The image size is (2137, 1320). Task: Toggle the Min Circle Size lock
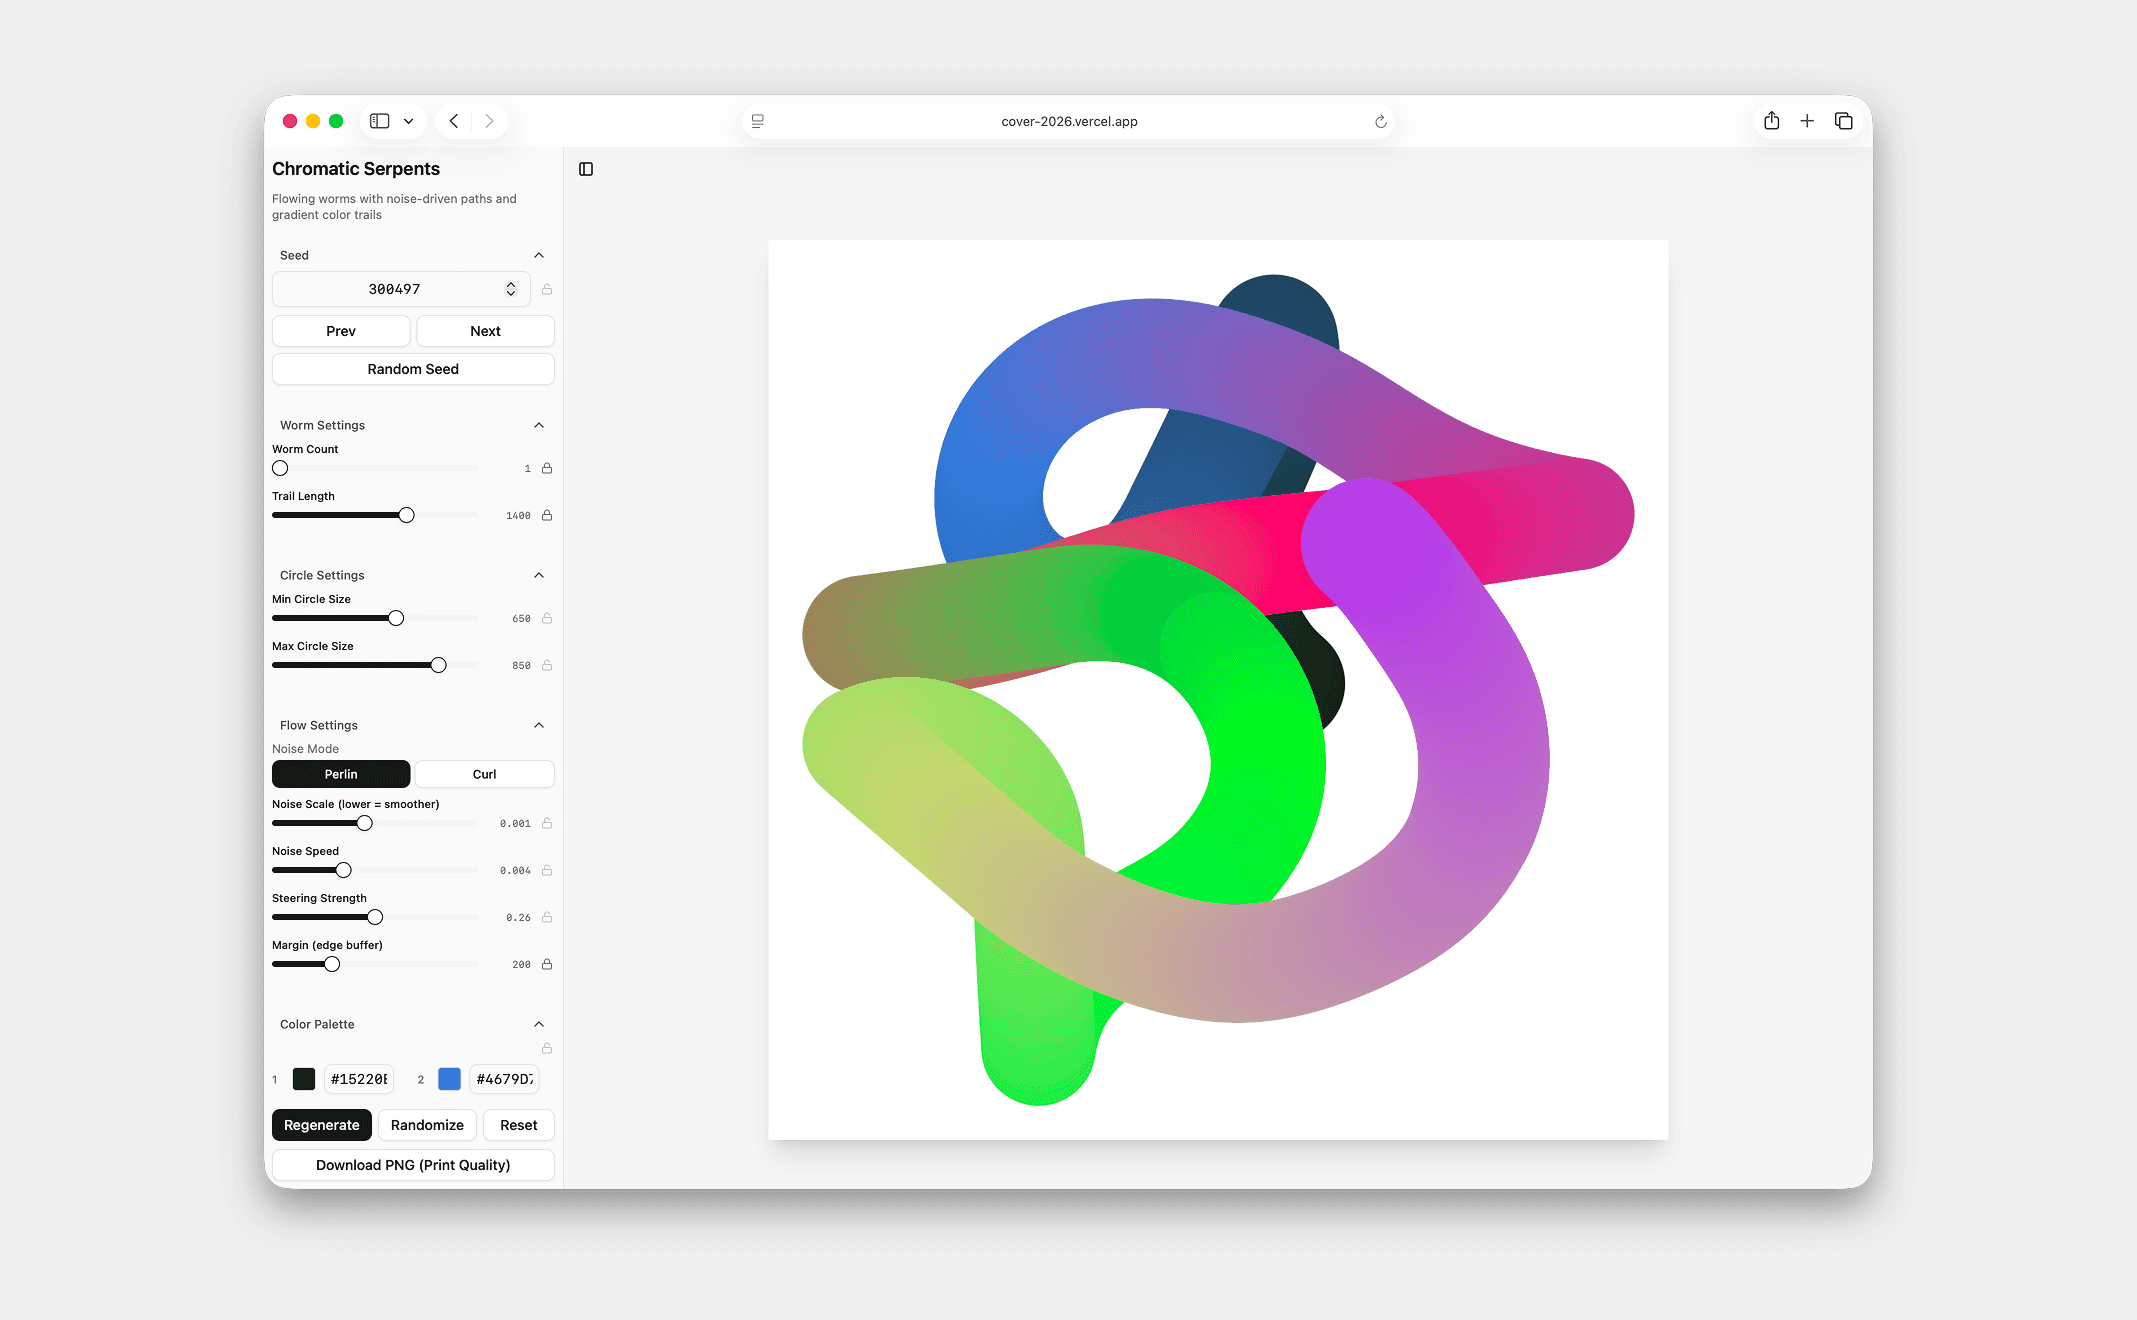coord(547,618)
